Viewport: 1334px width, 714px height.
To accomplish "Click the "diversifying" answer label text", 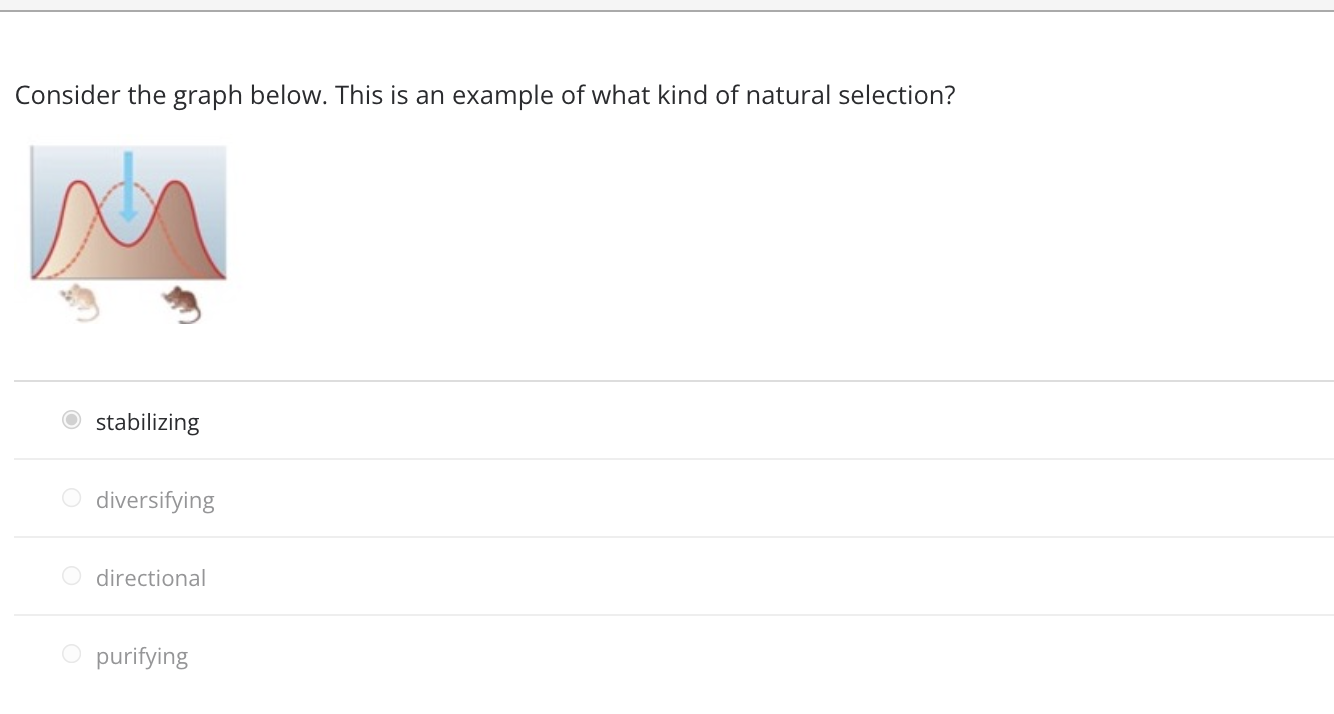I will click(x=155, y=500).
